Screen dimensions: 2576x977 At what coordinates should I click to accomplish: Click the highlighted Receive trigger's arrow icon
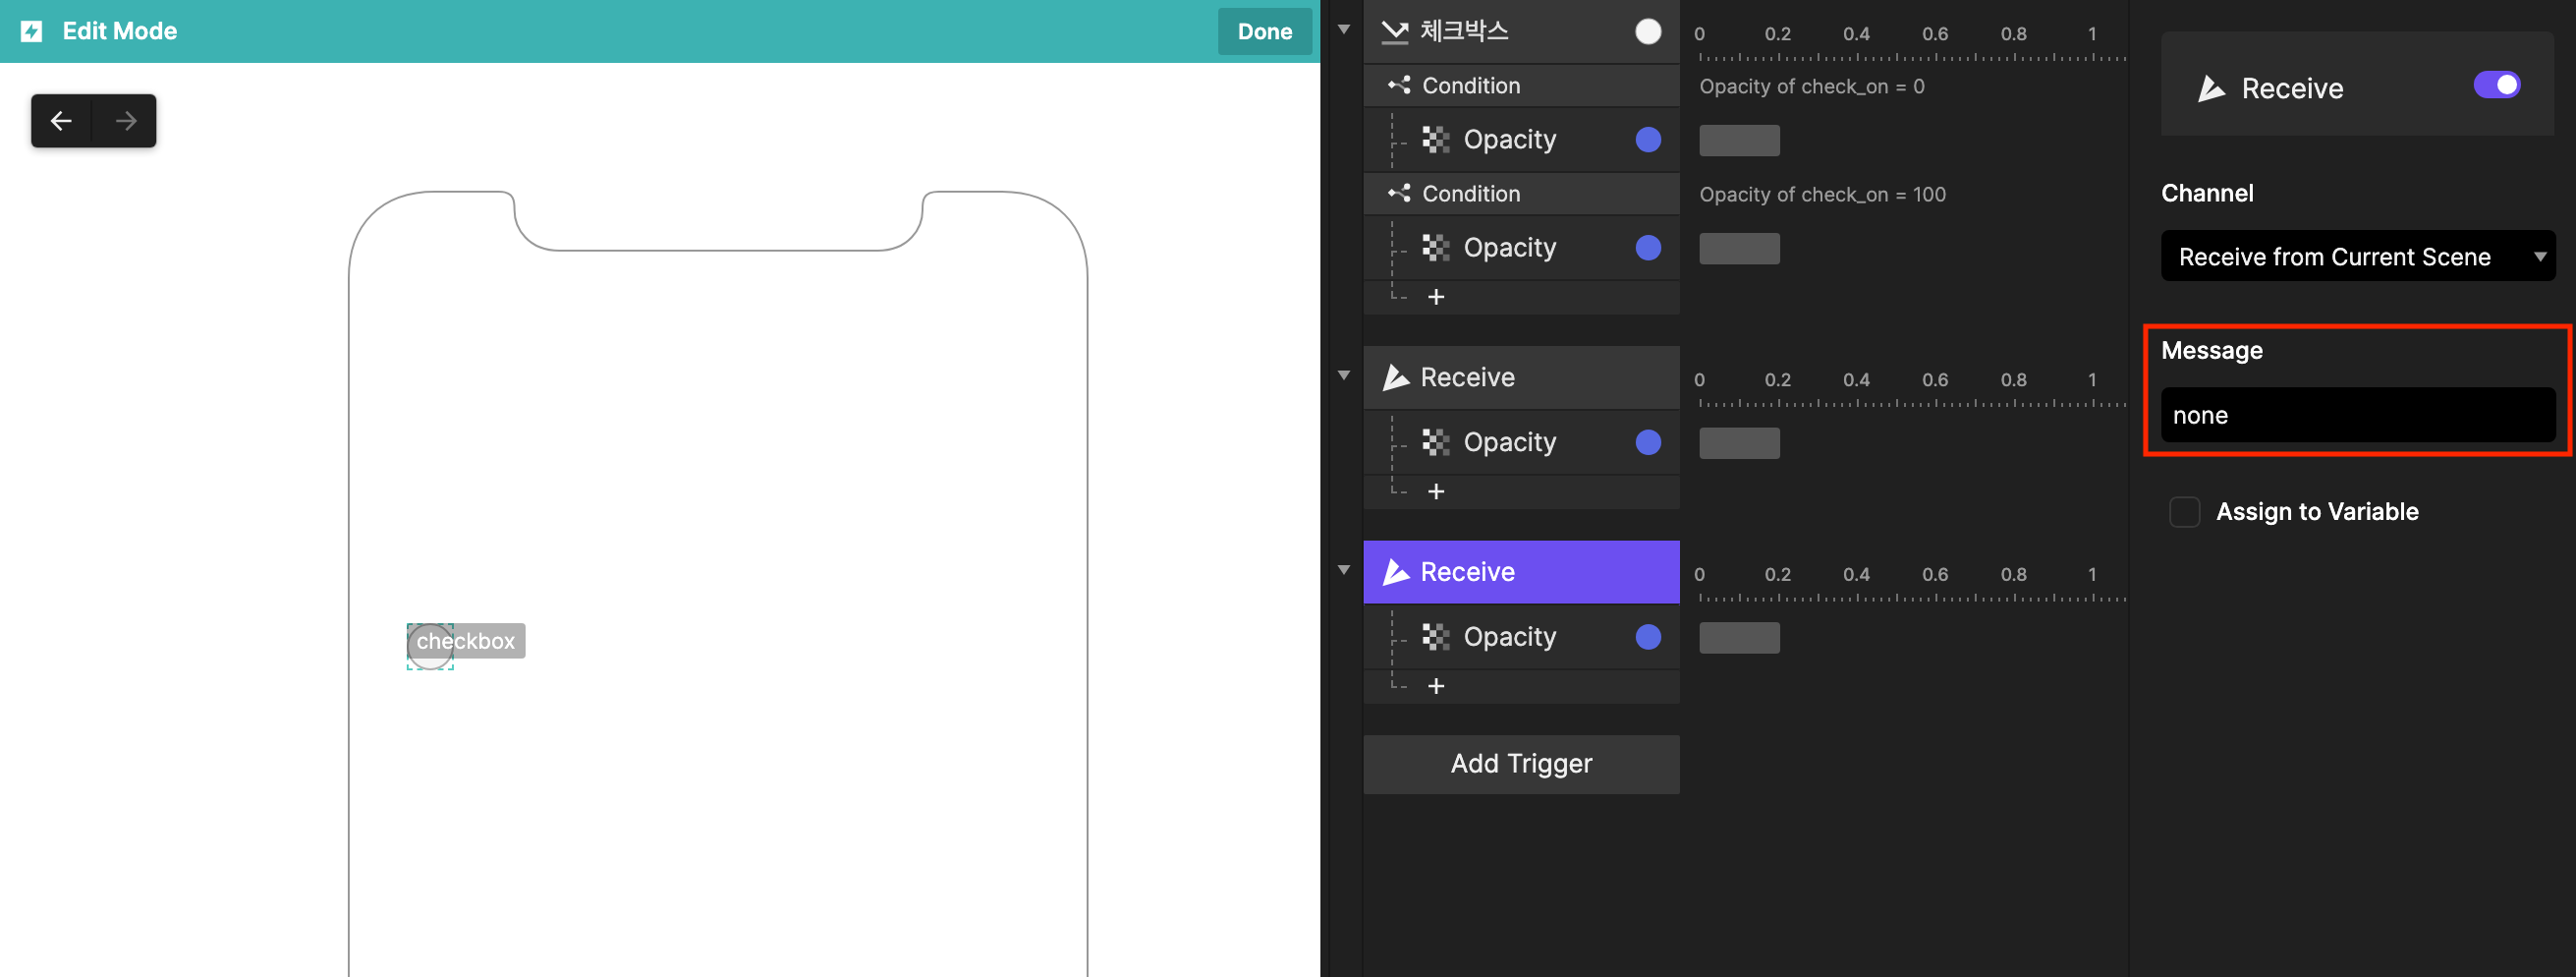coord(1395,572)
